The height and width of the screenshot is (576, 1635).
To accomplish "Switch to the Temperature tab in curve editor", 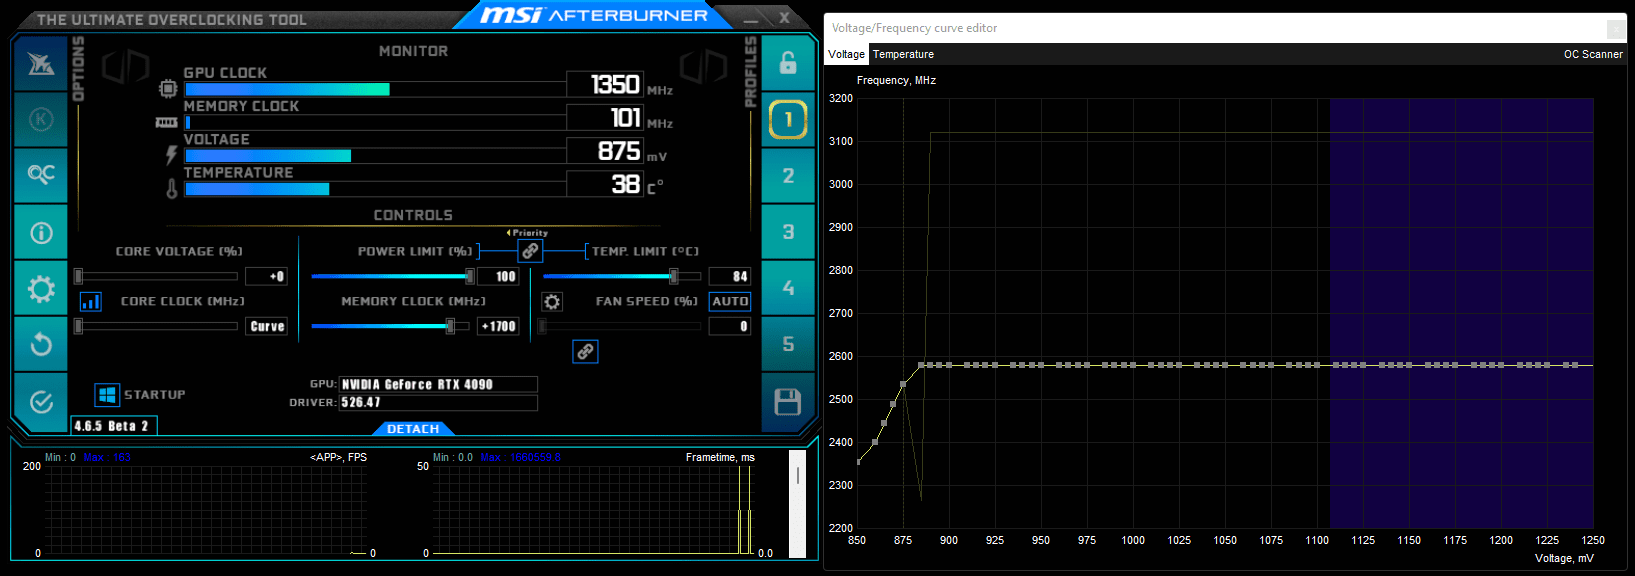I will point(903,54).
